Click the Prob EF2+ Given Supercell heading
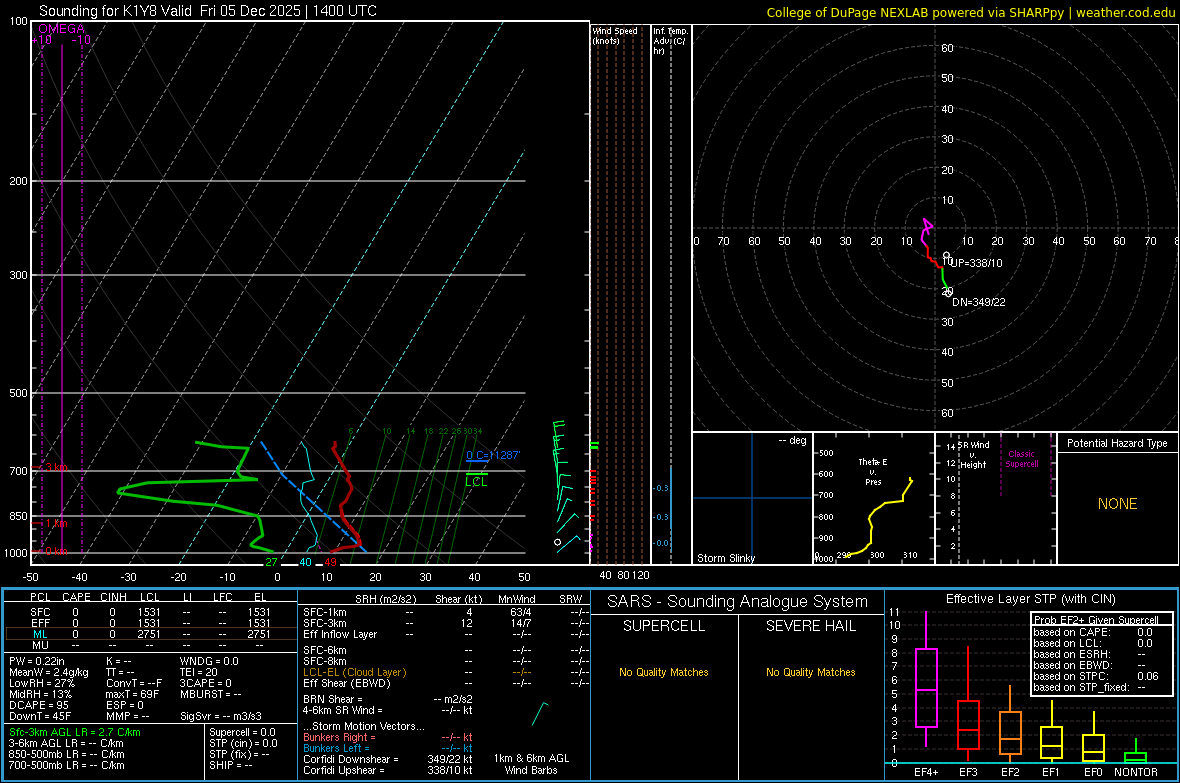Viewport: 1180px width, 783px height. click(x=1096, y=620)
